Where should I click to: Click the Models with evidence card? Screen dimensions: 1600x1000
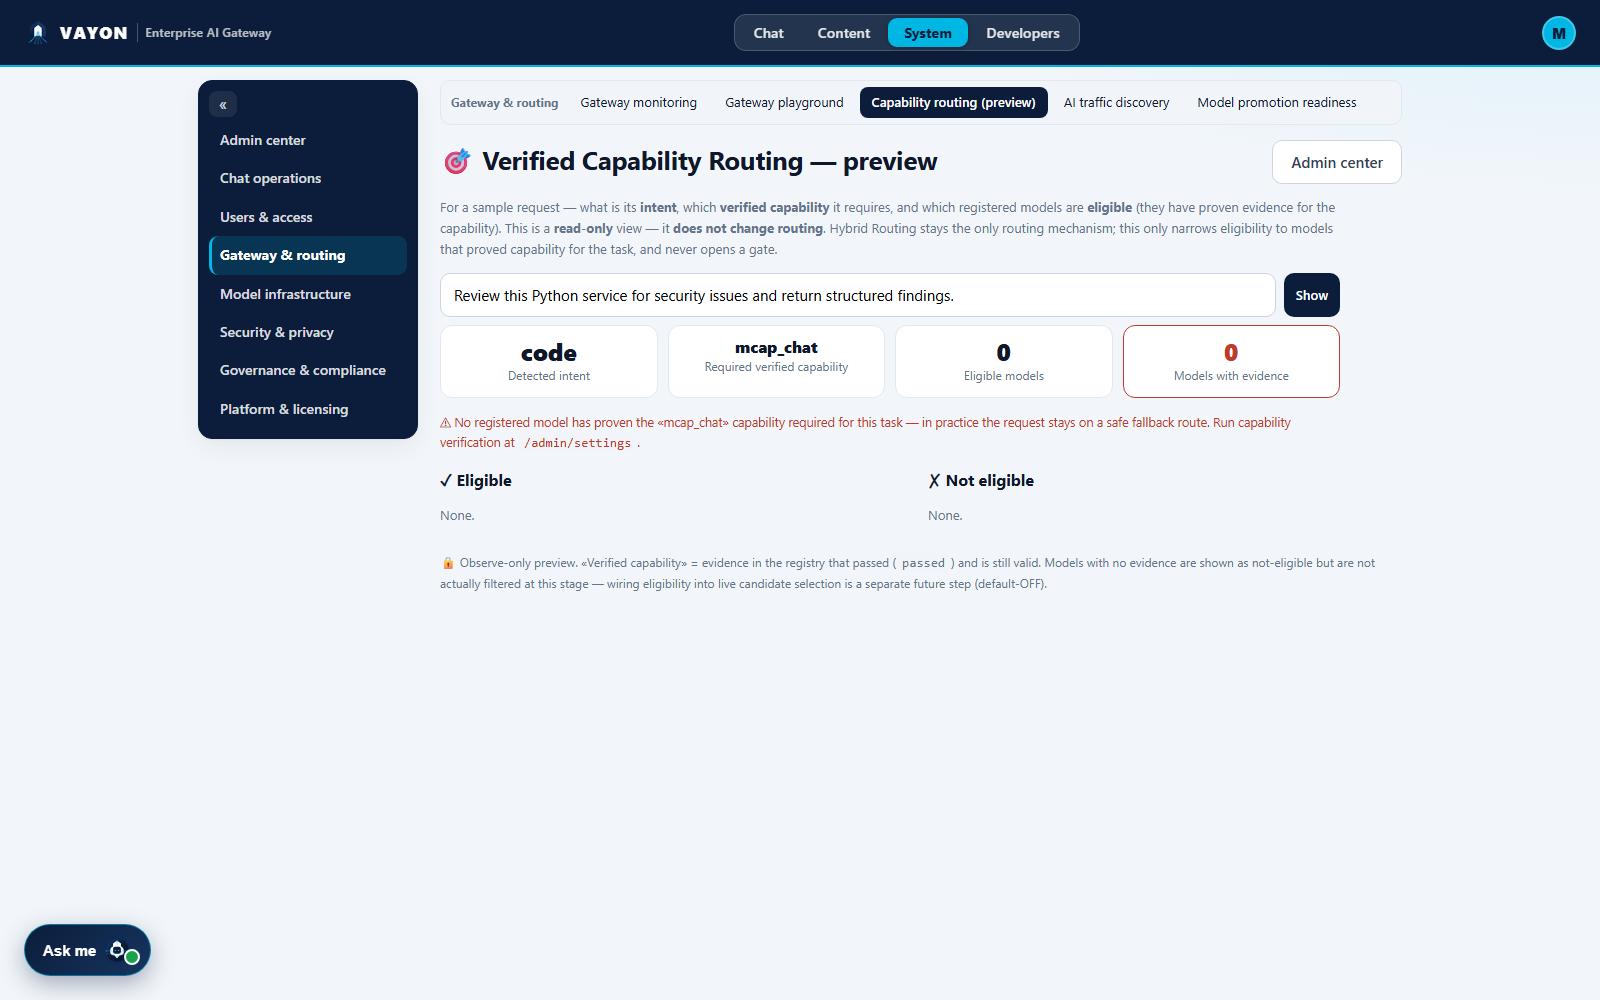(1231, 361)
